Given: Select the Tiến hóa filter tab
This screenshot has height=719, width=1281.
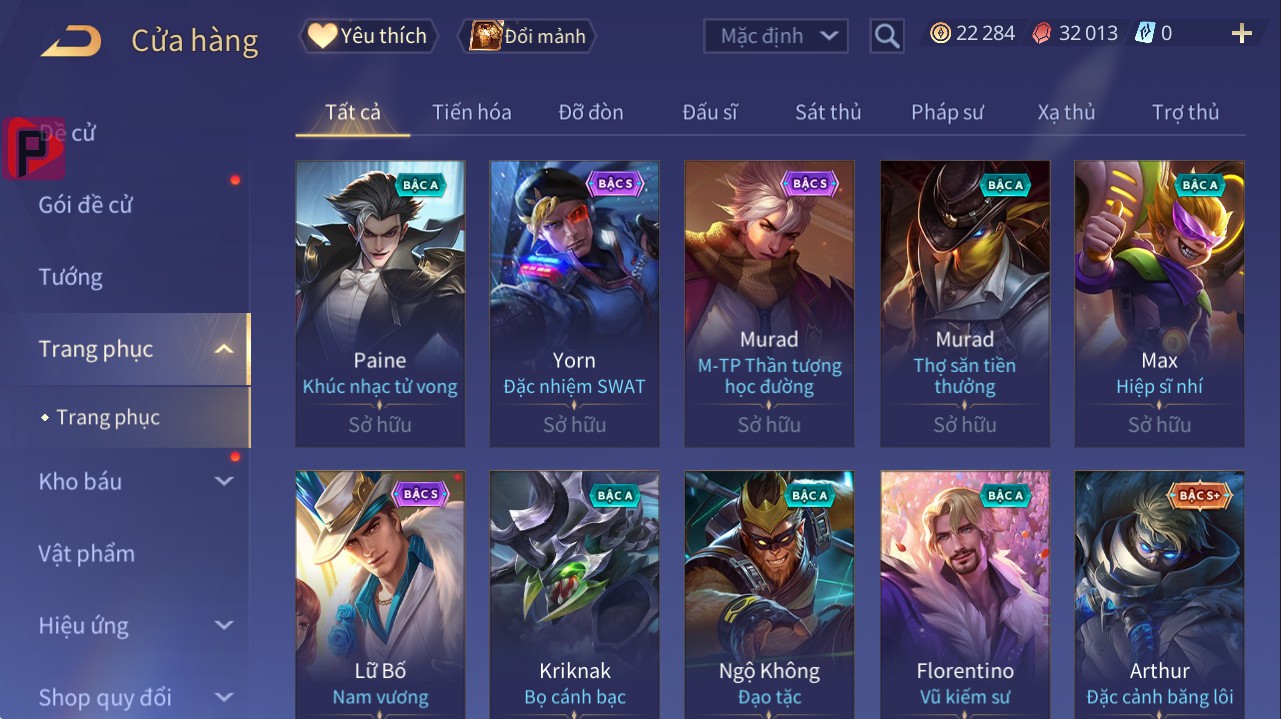Looking at the screenshot, I should pos(472,112).
